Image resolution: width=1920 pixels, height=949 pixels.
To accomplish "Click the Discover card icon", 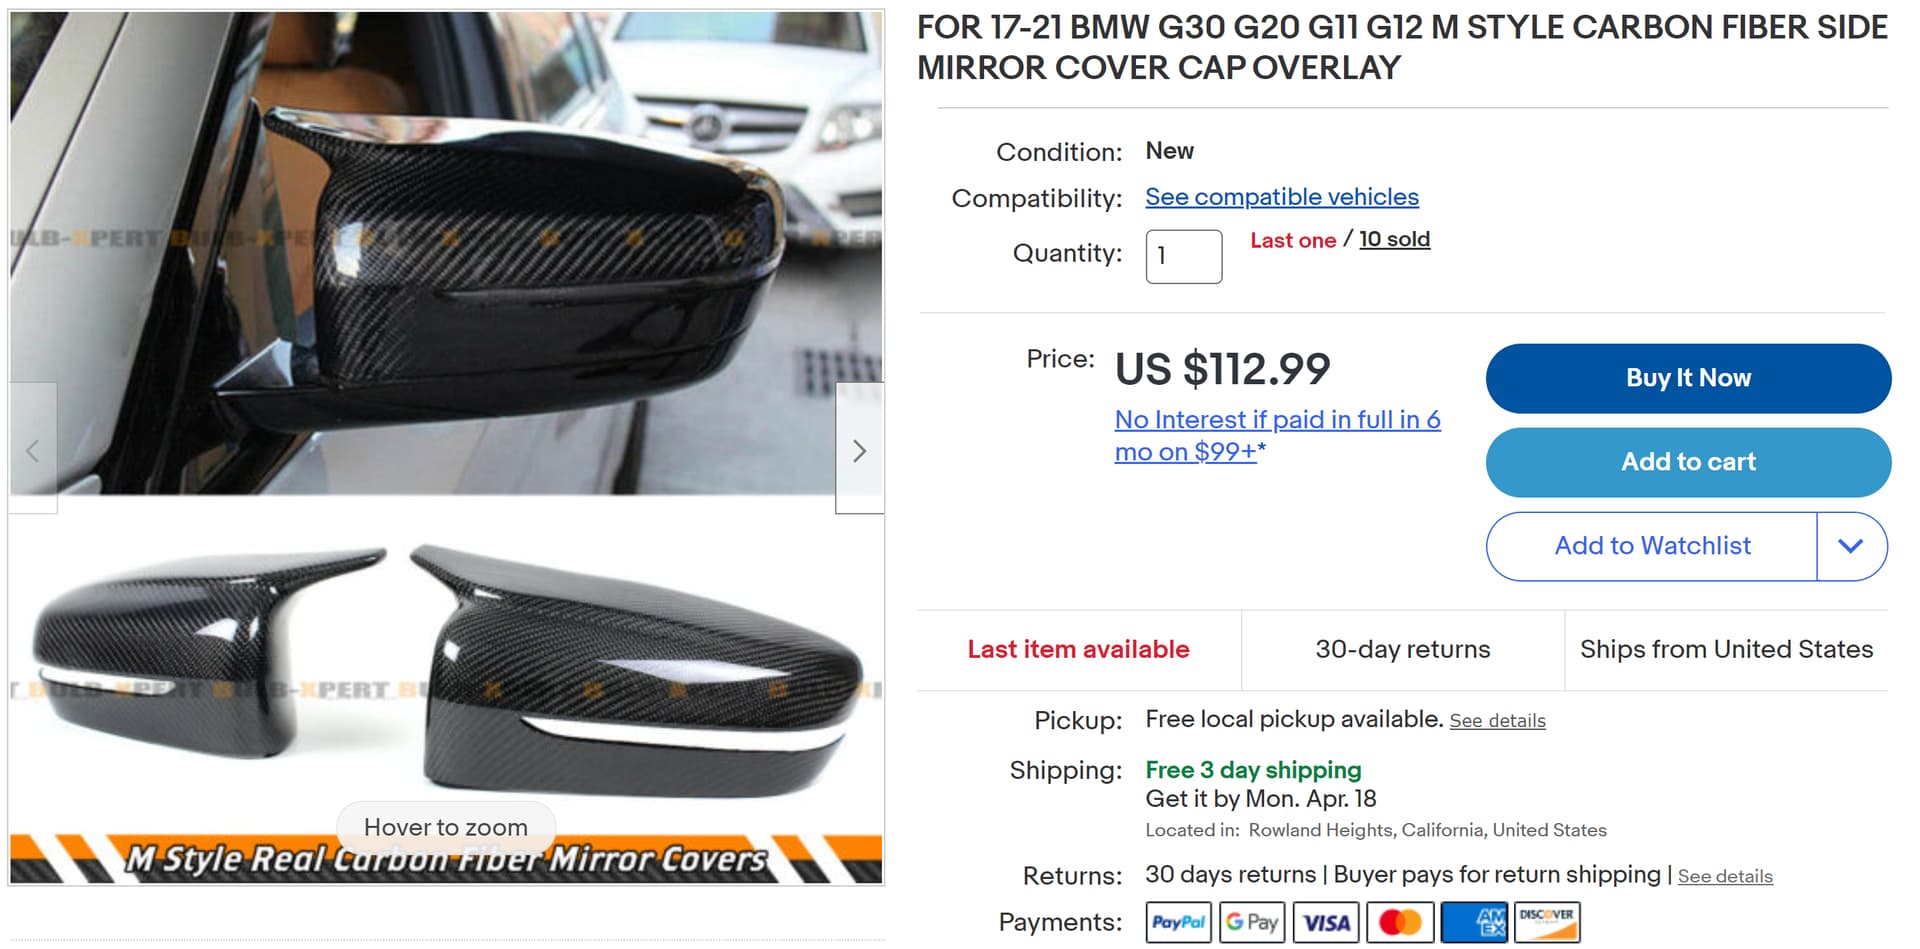I will (1547, 922).
